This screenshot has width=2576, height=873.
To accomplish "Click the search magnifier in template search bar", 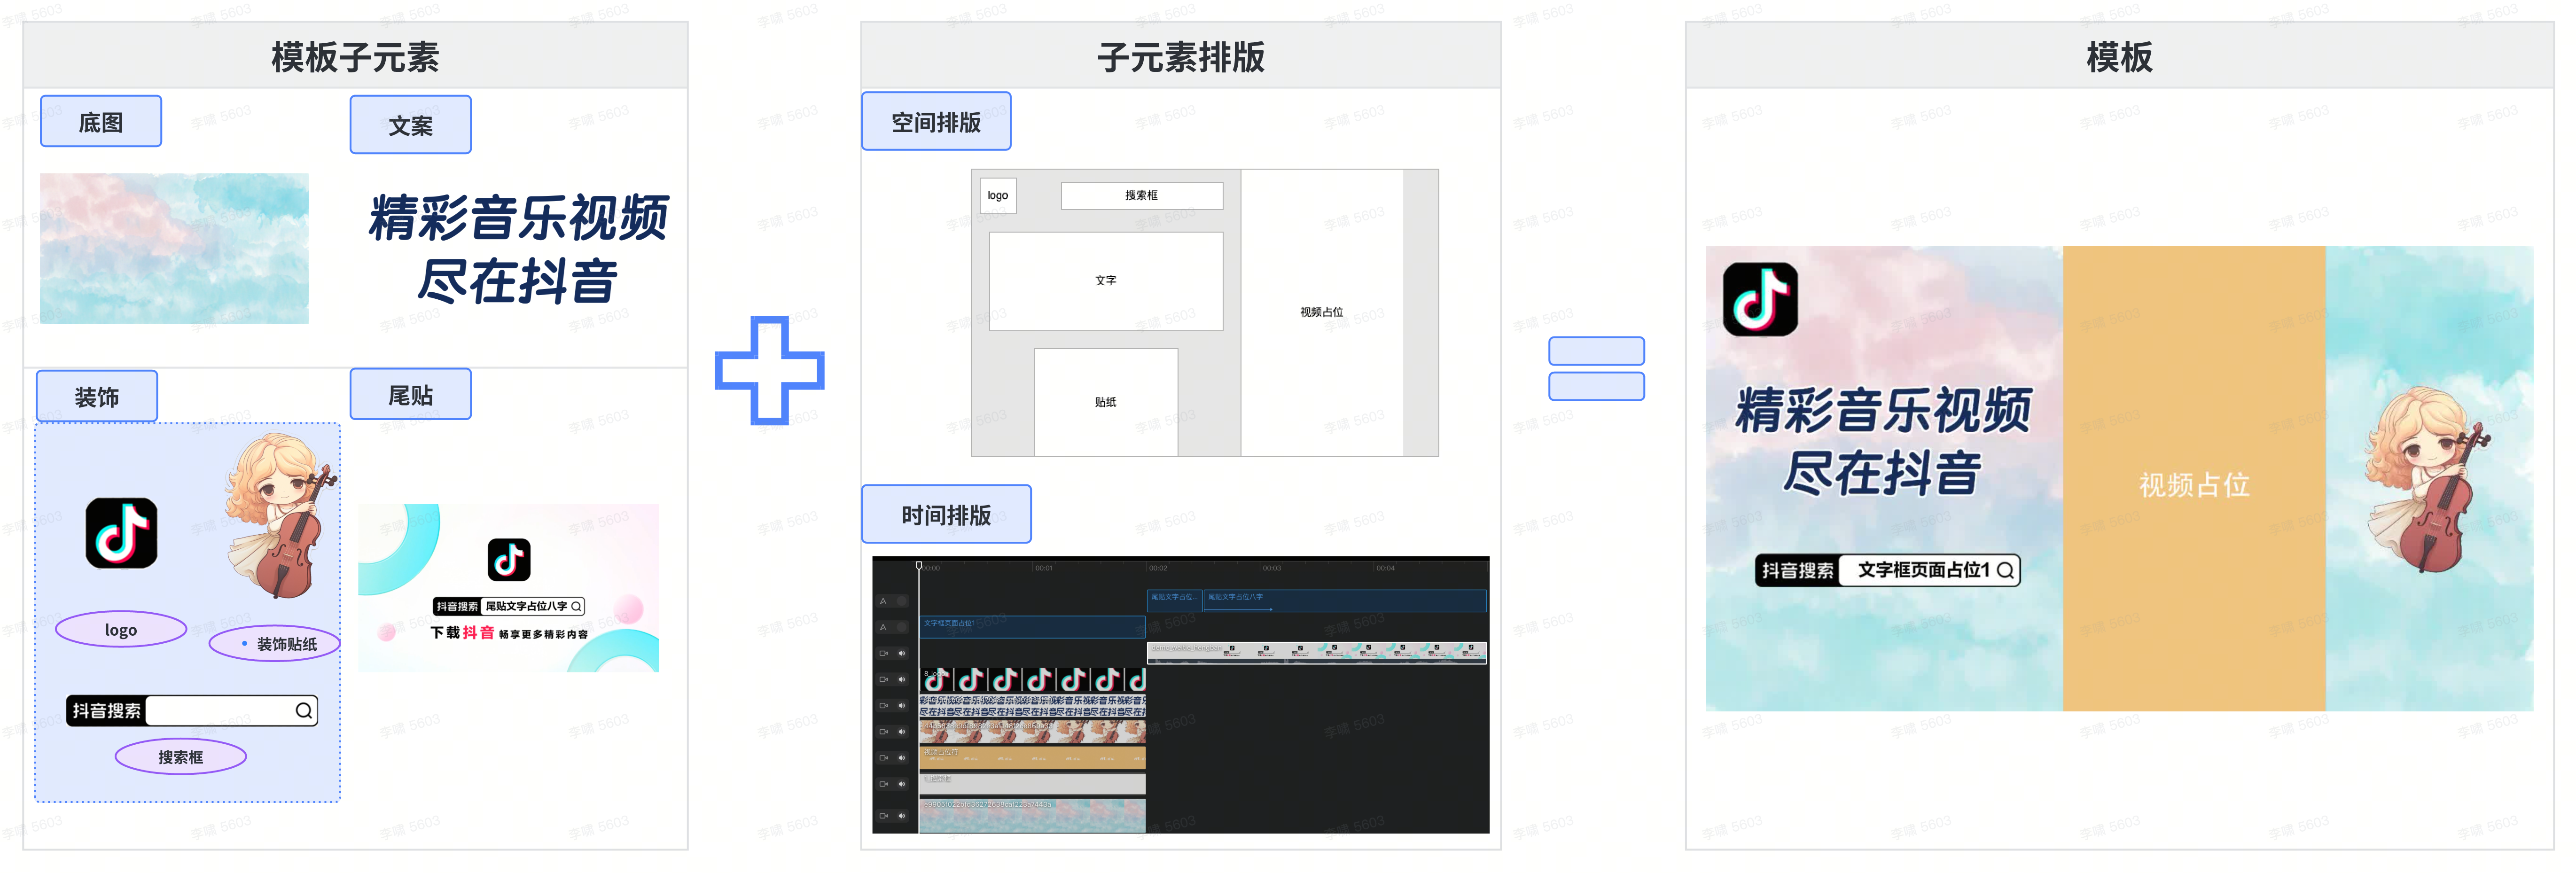I will [x=2005, y=570].
